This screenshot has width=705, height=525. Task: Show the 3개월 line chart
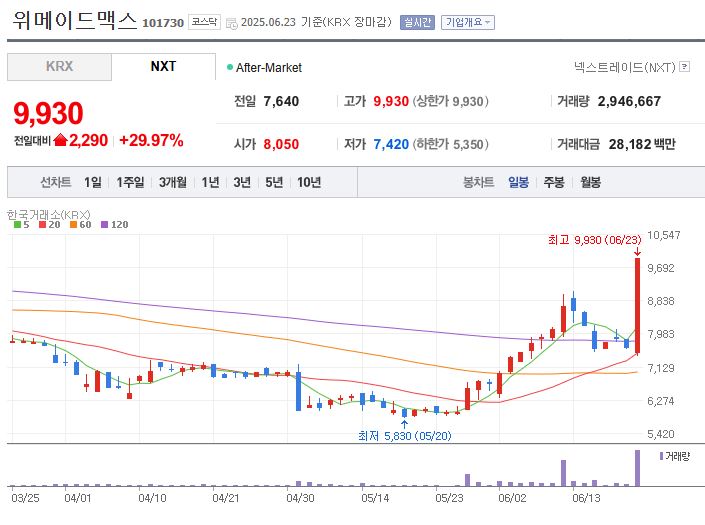tap(173, 182)
